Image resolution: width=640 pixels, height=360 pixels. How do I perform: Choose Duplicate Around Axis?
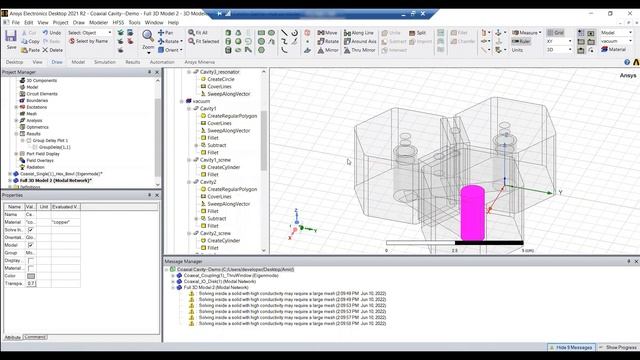[360, 41]
